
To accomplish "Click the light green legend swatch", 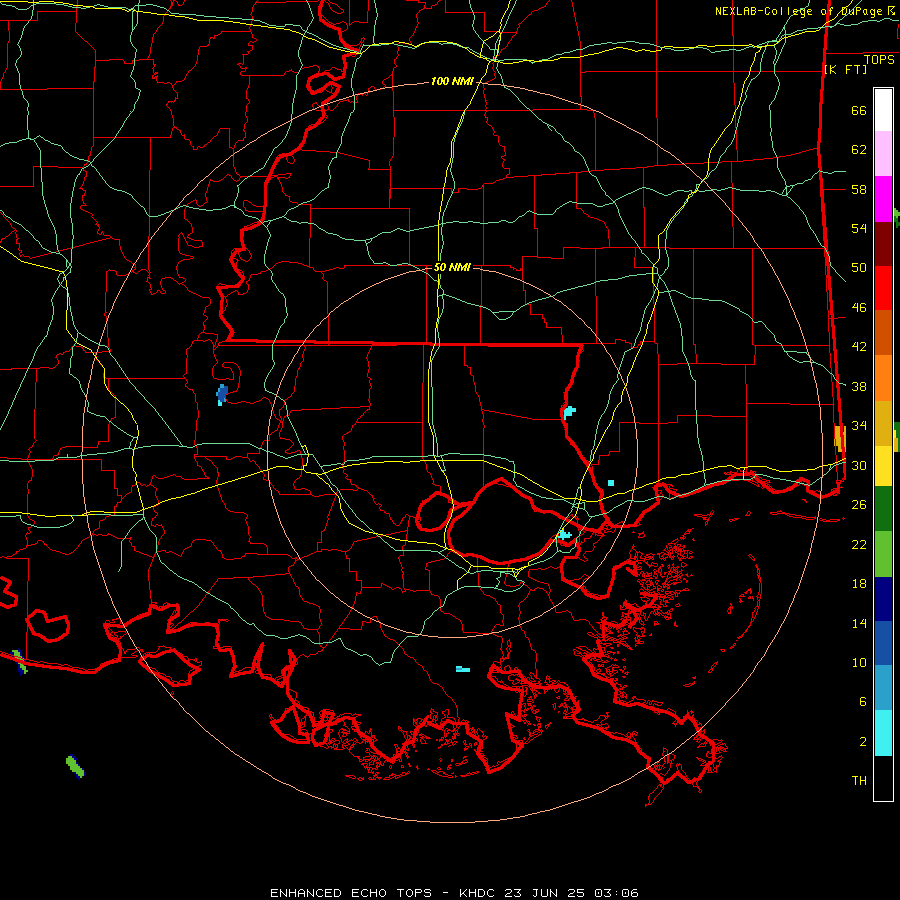I will 883,554.
